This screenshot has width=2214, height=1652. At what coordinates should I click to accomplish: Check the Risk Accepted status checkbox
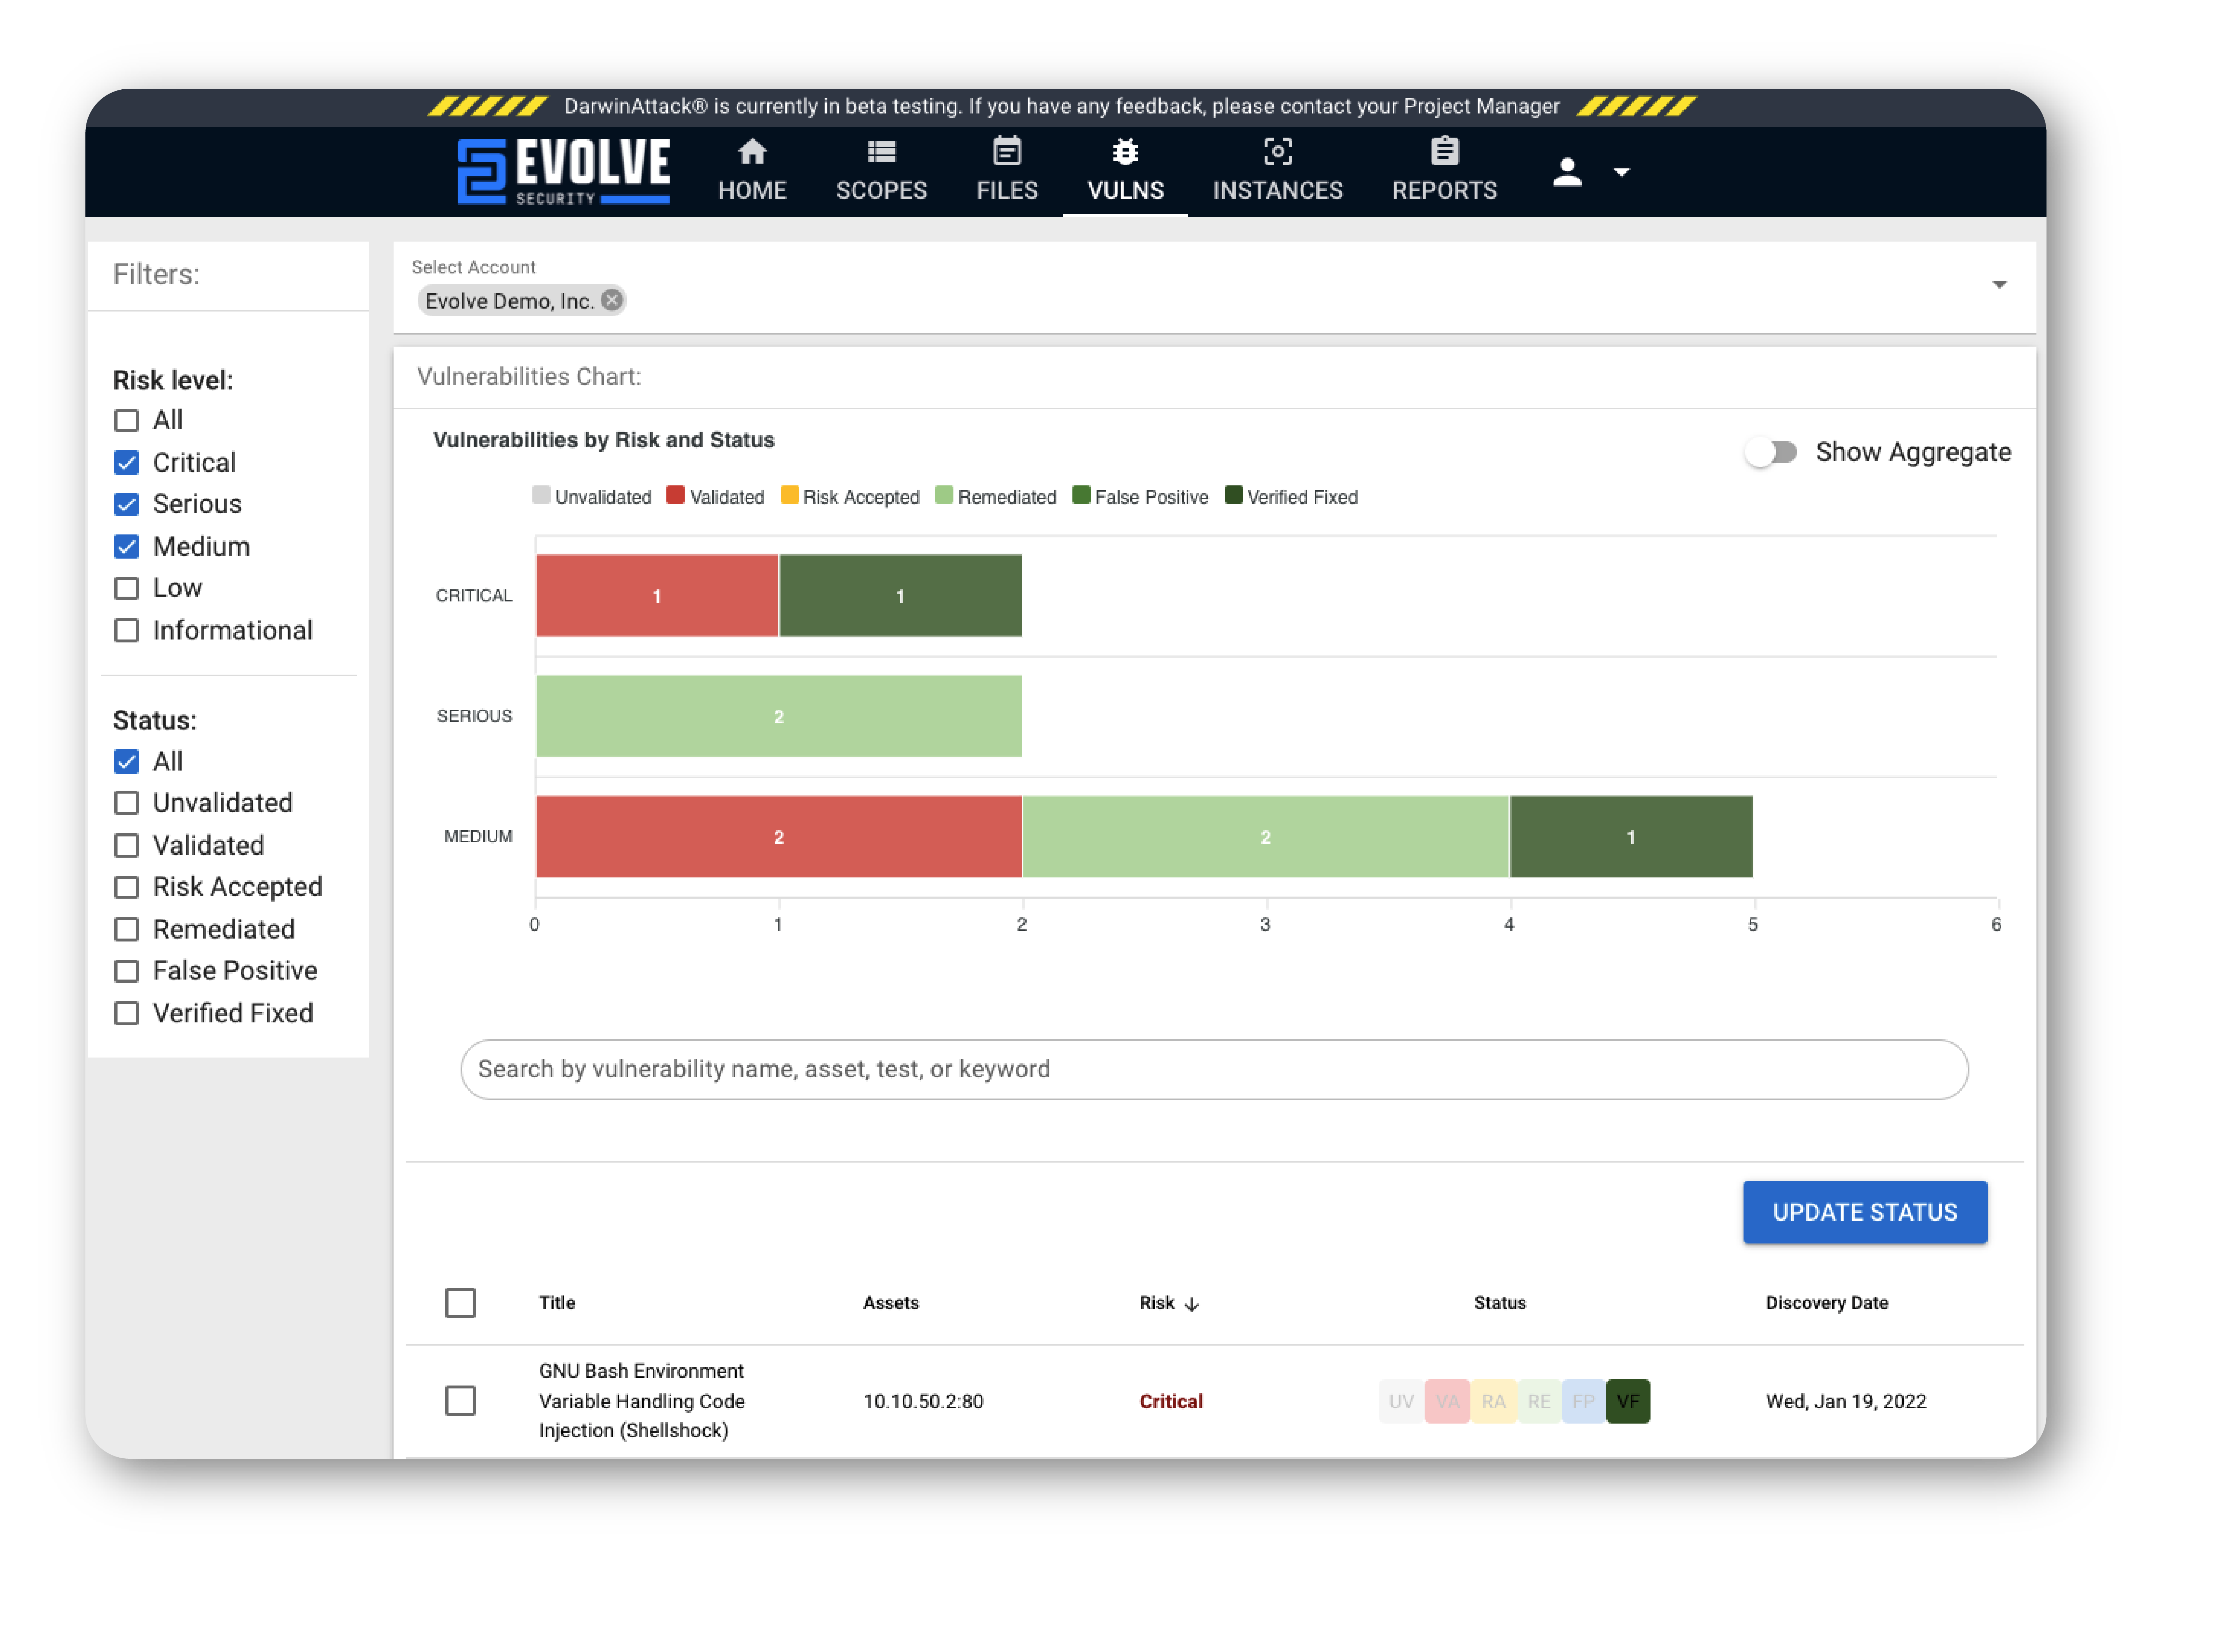pos(126,887)
